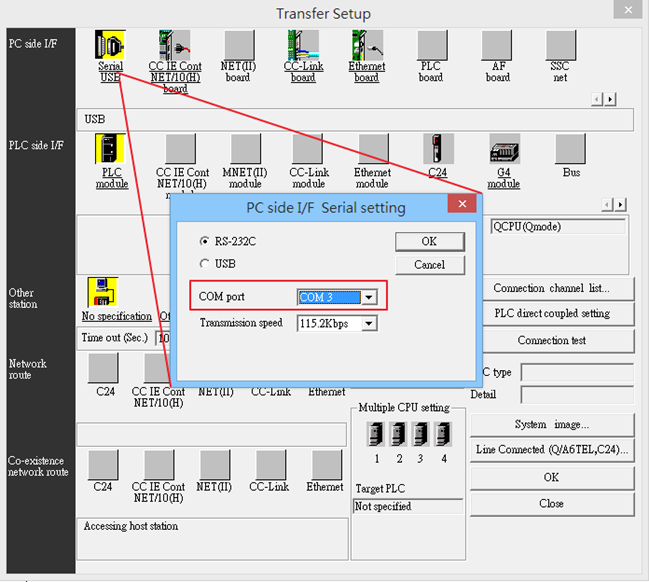This screenshot has height=582, width=649.
Task: Close the PC side I/F Serial setting dialog
Action: click(462, 204)
